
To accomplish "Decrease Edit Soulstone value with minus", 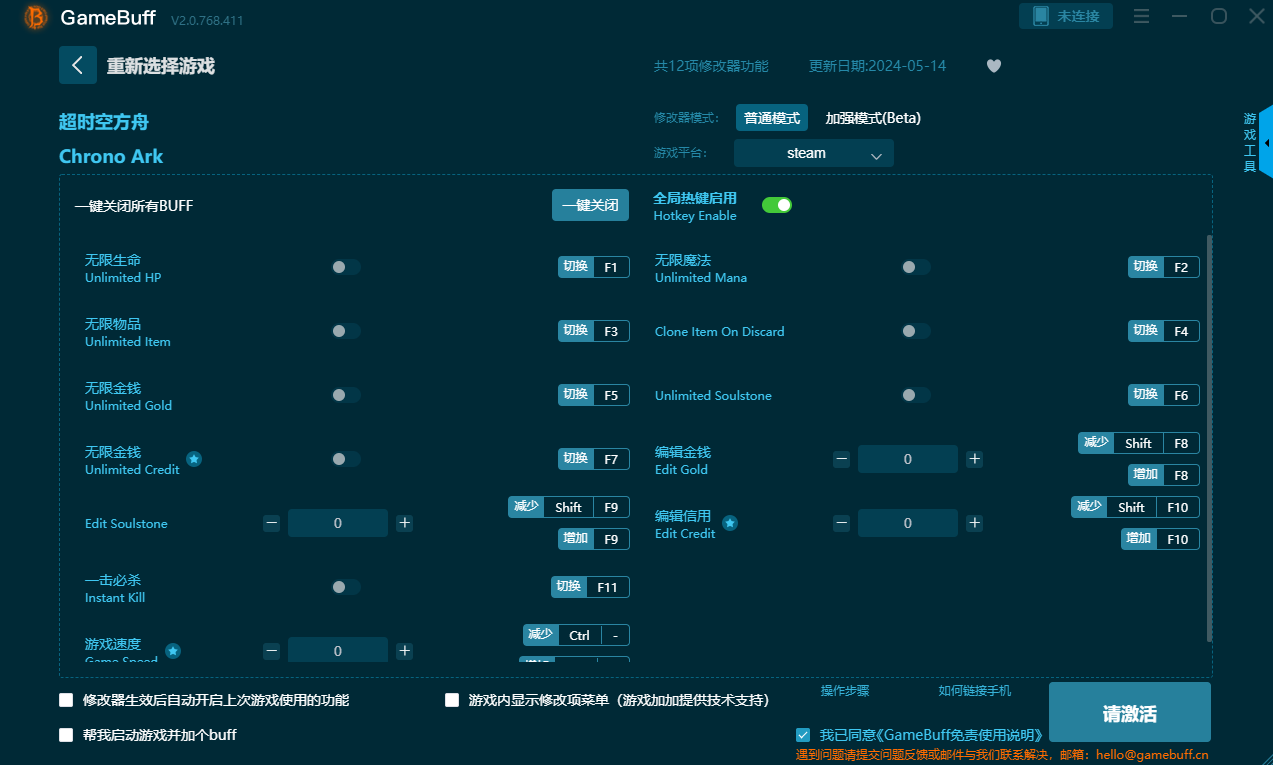I will (x=272, y=523).
